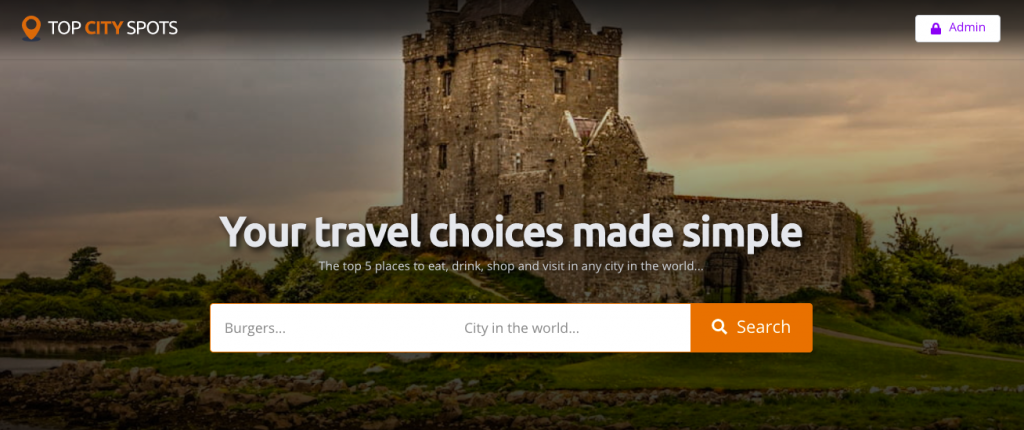The image size is (1024, 430).
Task: Hit the orange Search button
Action: [751, 327]
